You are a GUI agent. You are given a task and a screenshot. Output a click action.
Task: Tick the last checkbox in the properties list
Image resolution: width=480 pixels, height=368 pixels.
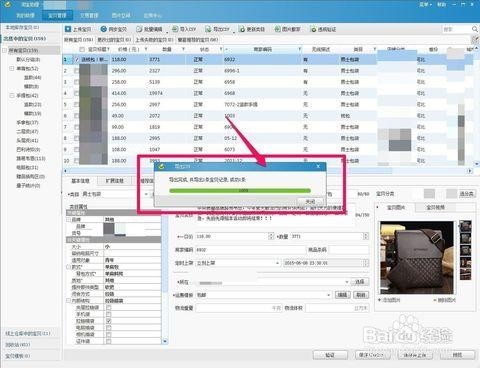[x=109, y=341]
